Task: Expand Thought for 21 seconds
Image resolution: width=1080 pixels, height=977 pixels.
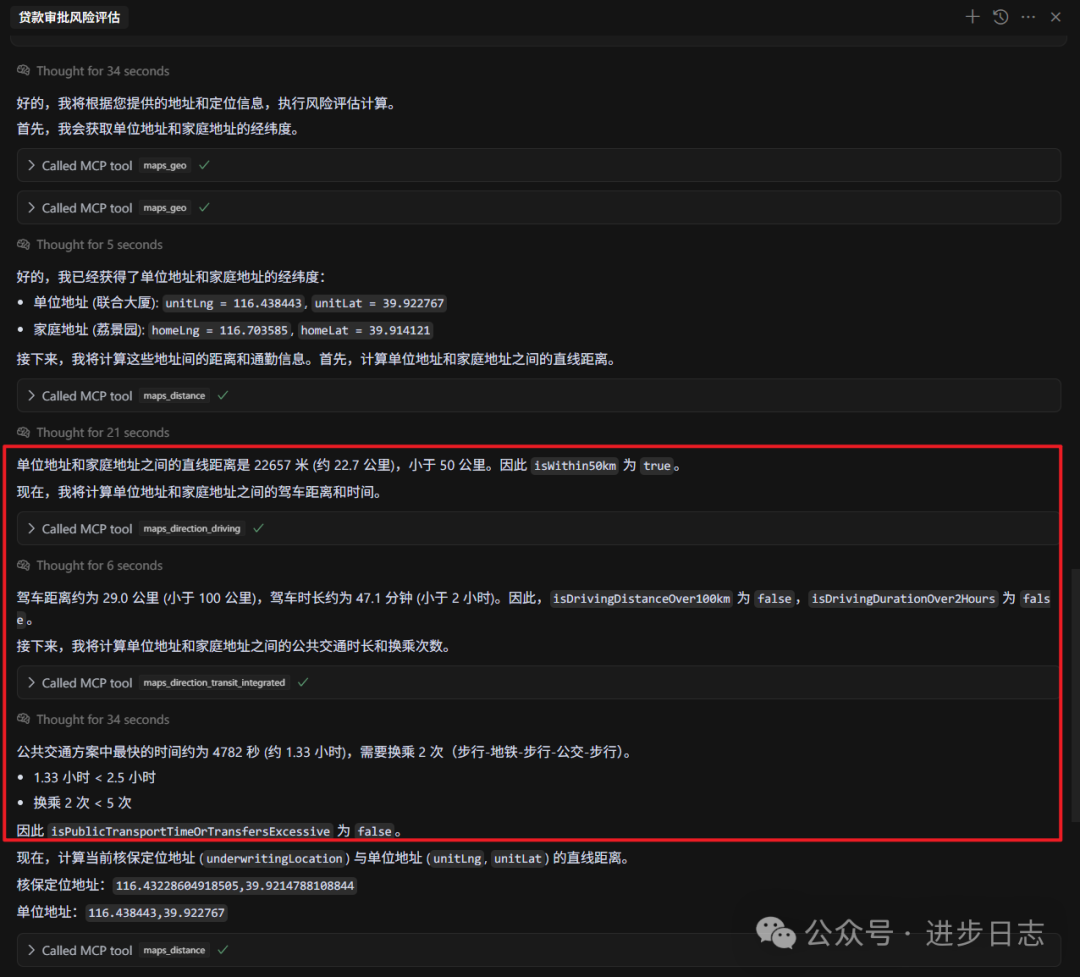Action: click(x=103, y=433)
